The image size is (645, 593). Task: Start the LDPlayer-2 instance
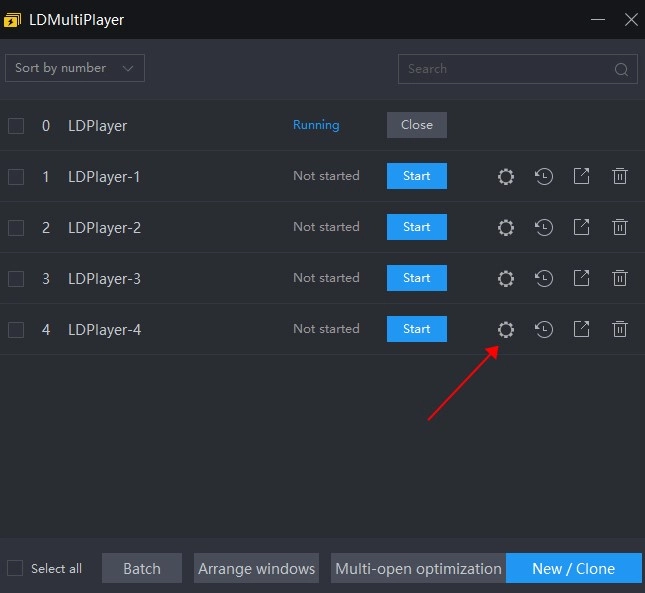pos(417,227)
